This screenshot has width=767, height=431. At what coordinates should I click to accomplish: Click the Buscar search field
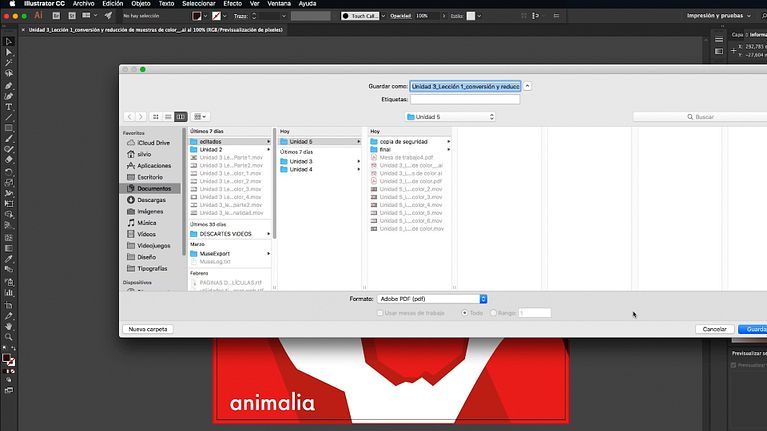click(x=700, y=117)
